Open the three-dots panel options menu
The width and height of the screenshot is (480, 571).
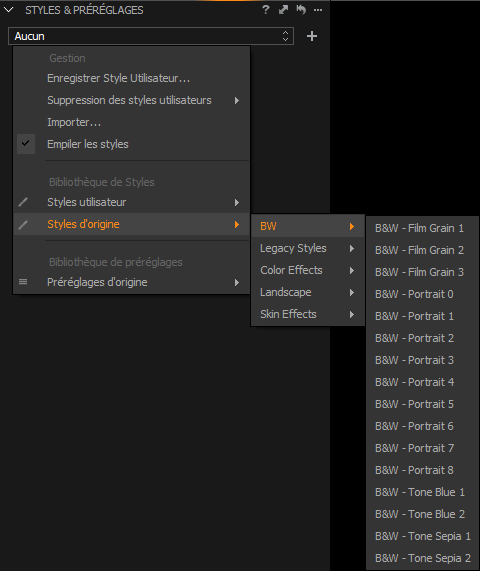[x=318, y=10]
